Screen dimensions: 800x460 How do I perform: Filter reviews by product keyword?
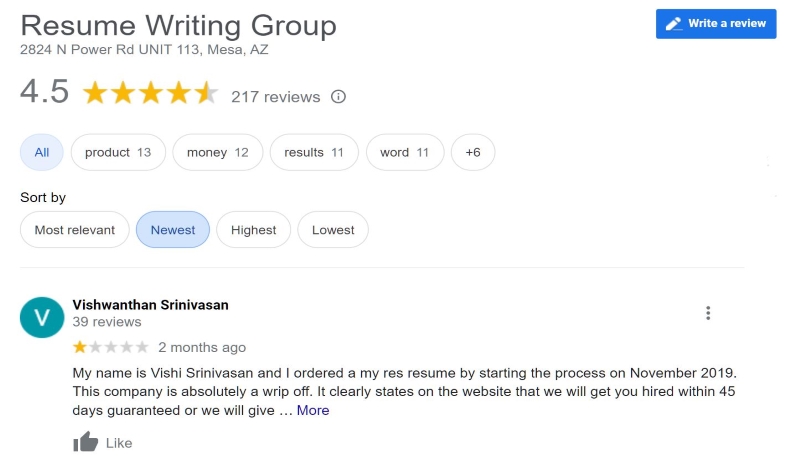(118, 152)
